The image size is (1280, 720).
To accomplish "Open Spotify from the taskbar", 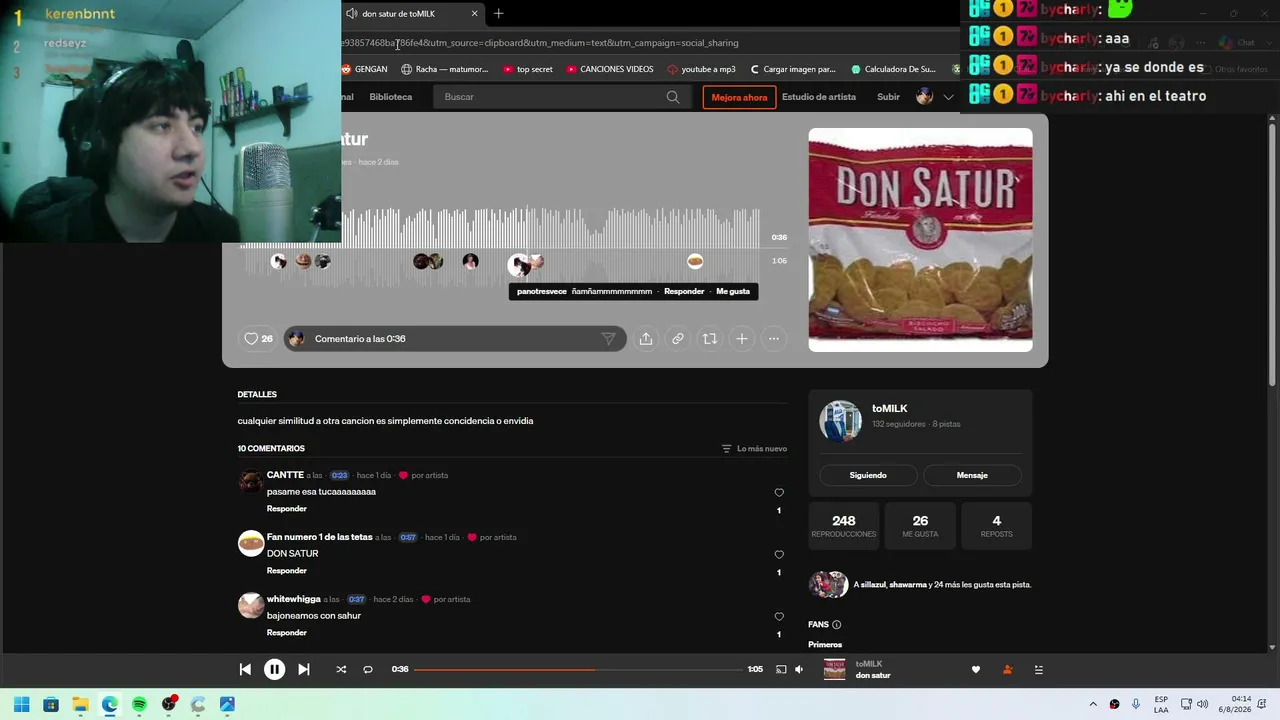I will tap(139, 704).
